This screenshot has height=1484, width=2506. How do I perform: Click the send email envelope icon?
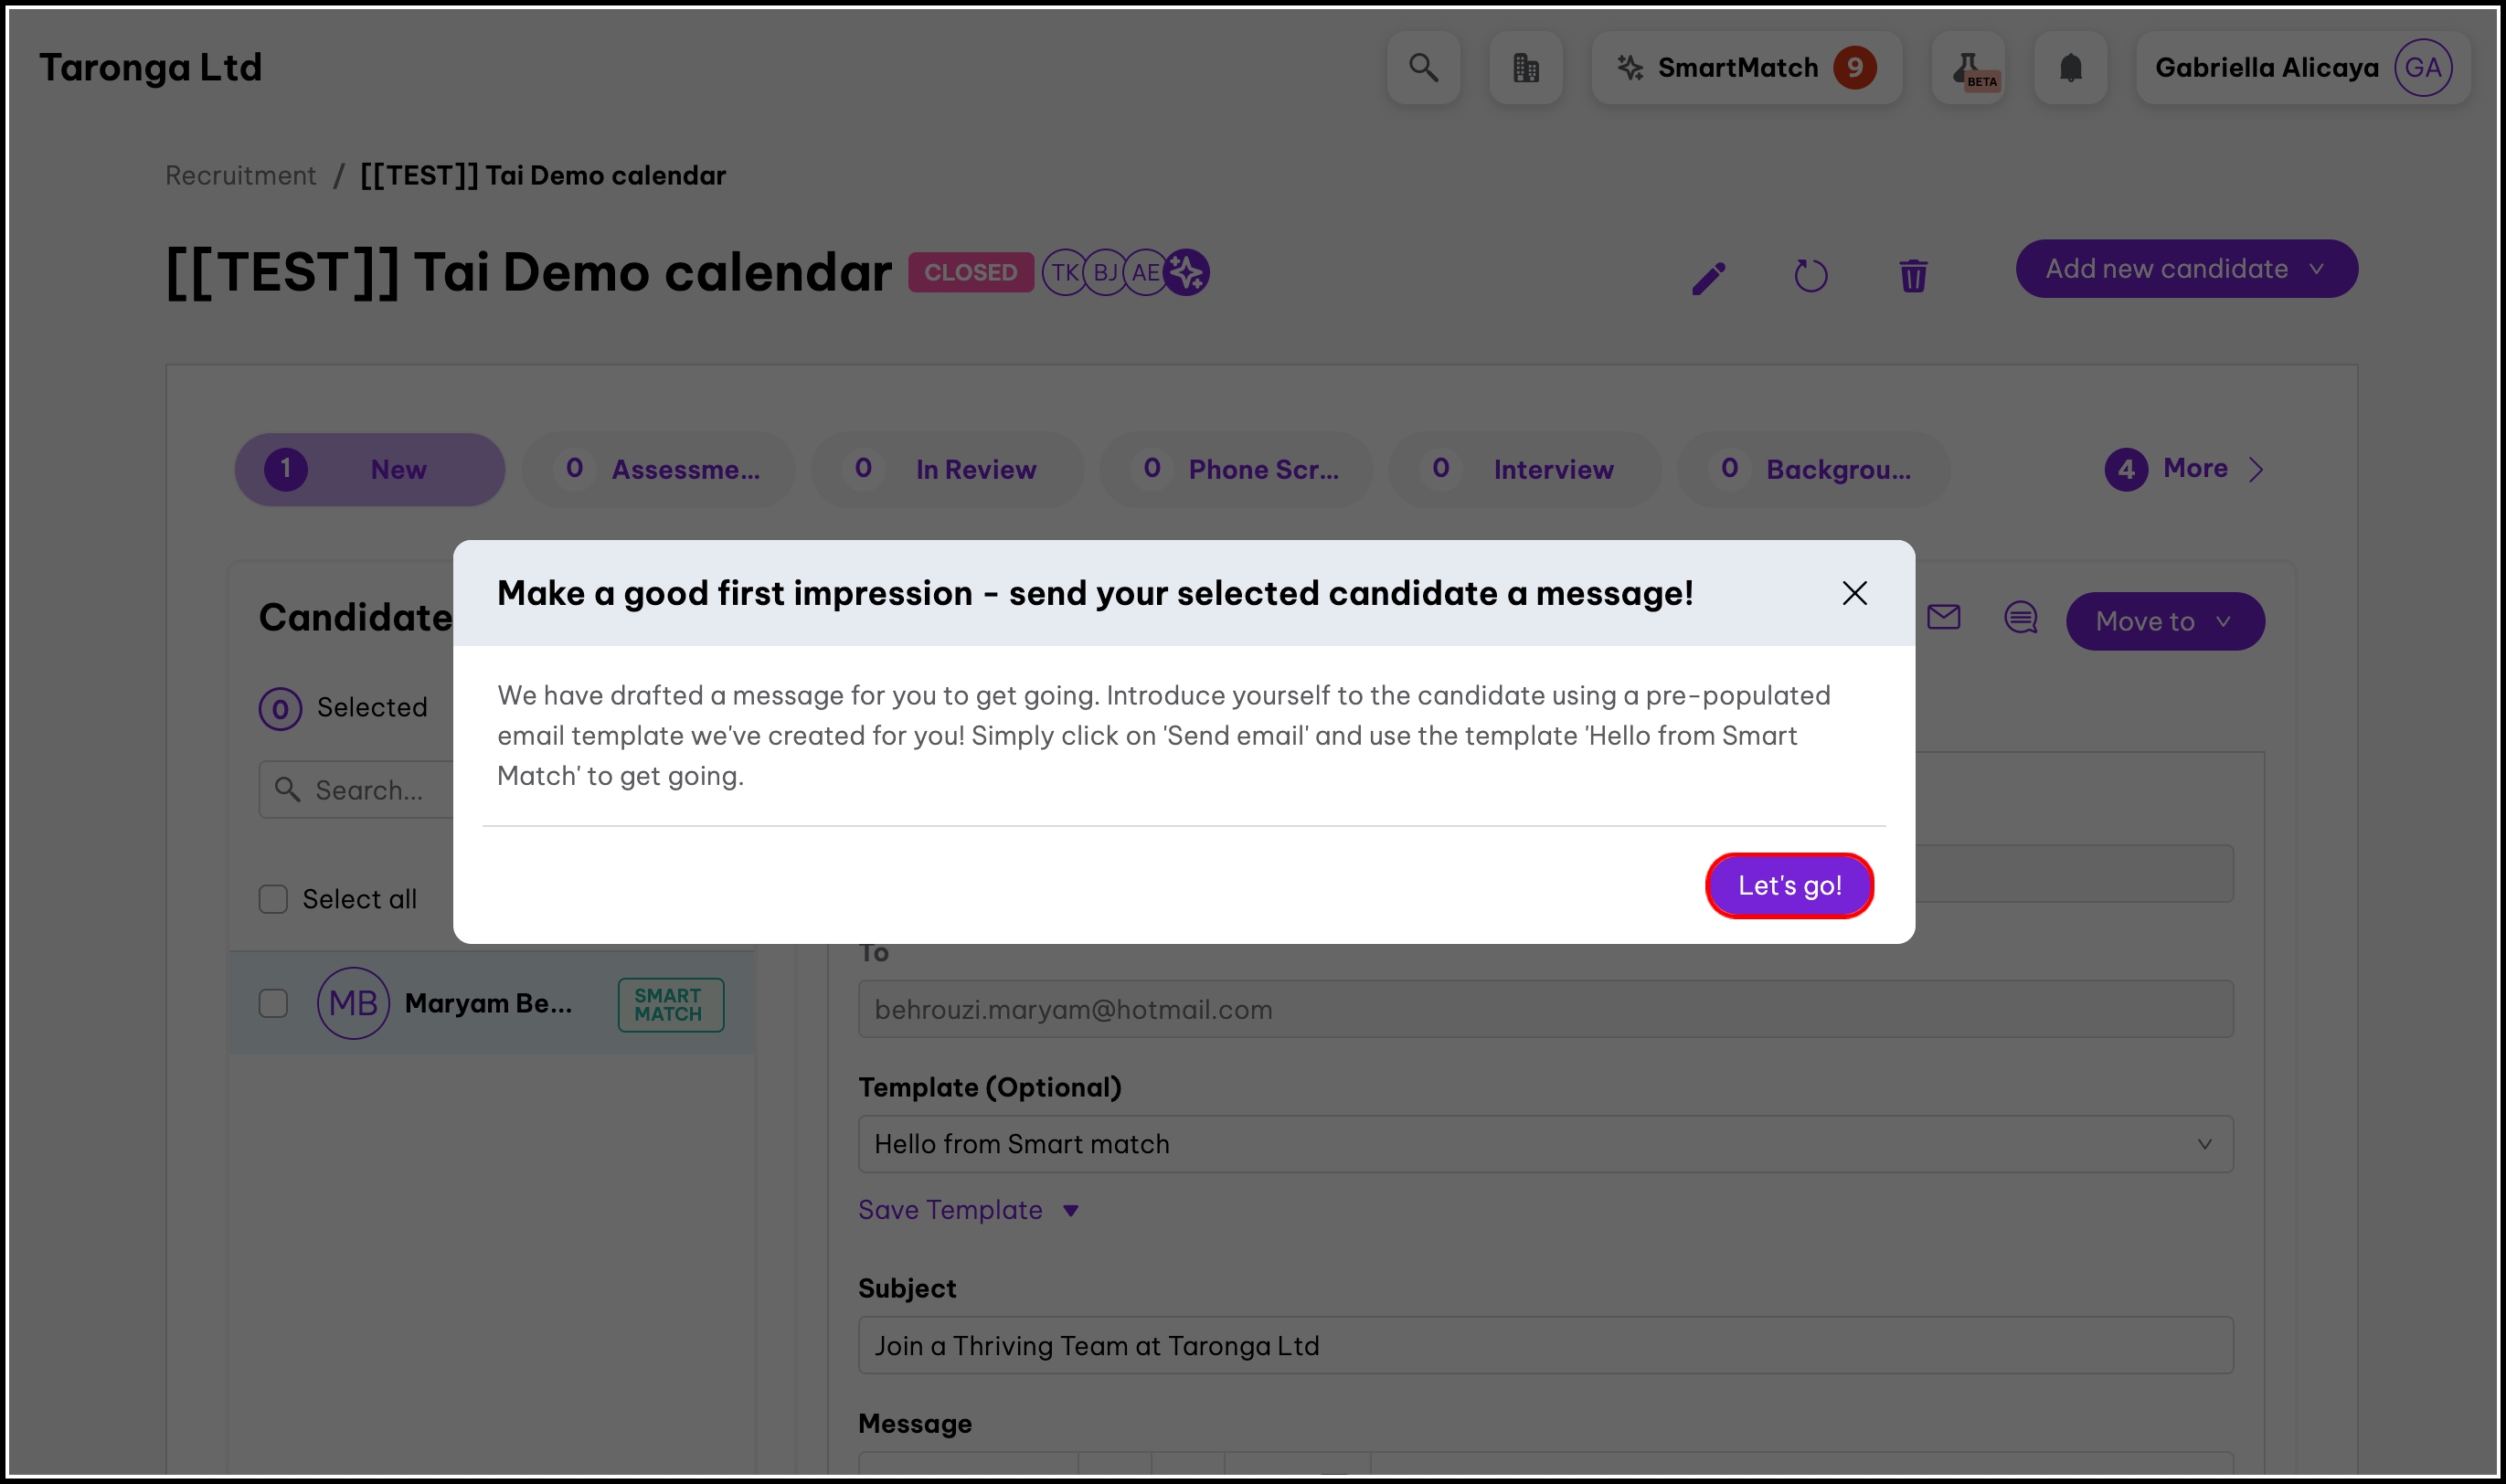point(1943,618)
